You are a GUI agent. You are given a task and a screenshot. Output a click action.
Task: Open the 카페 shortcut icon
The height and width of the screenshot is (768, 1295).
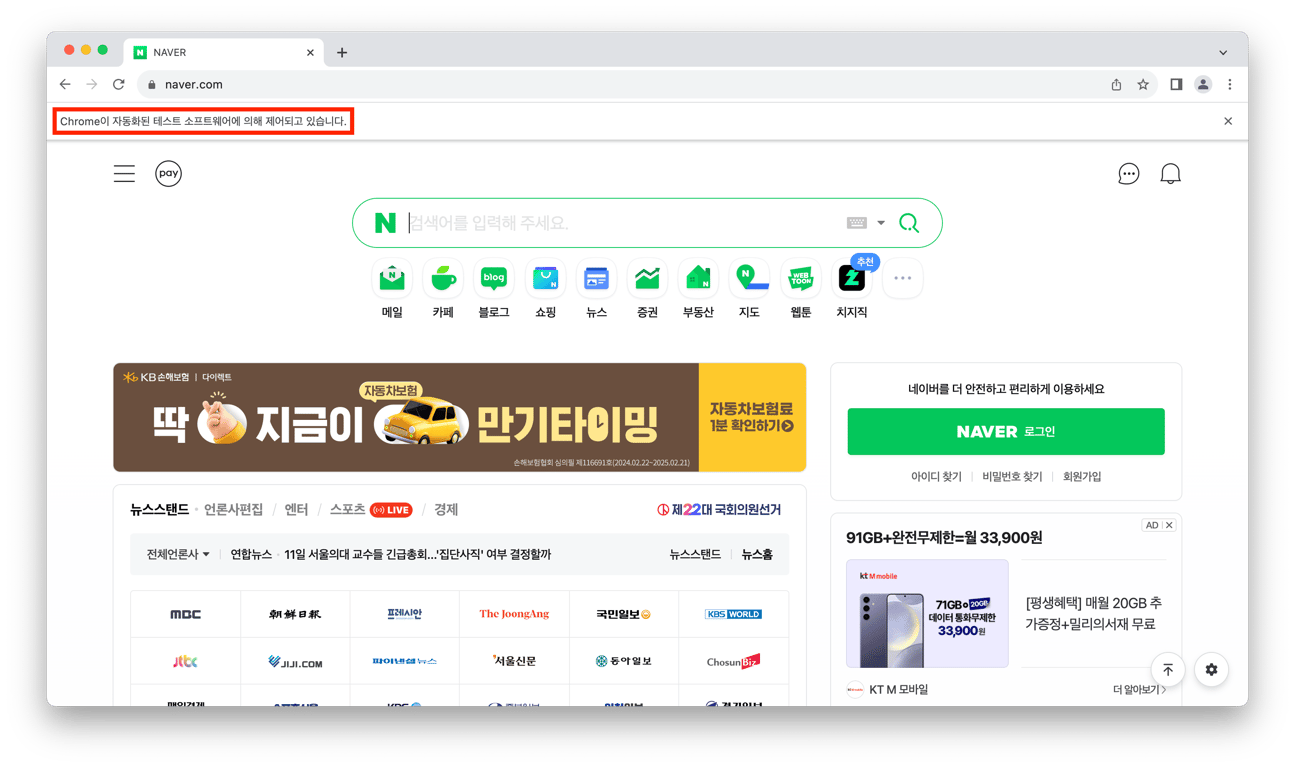(443, 279)
